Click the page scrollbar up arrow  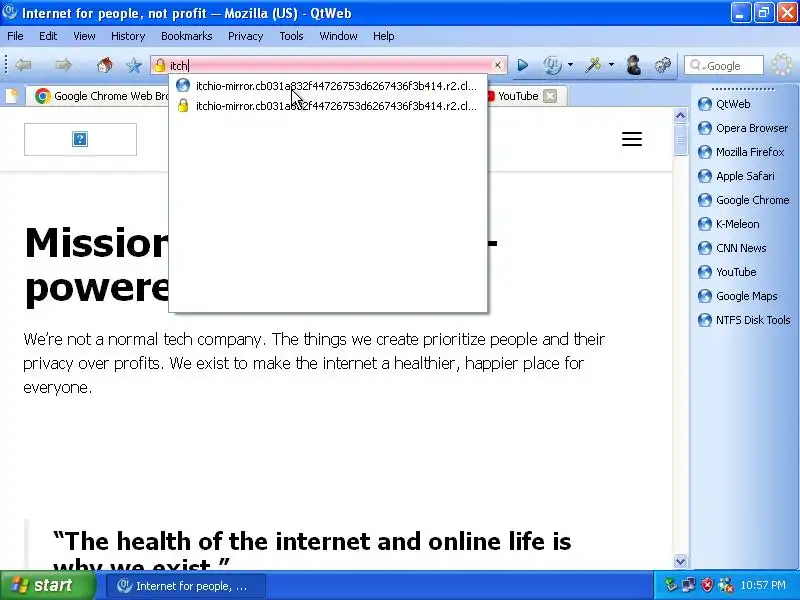tap(680, 116)
